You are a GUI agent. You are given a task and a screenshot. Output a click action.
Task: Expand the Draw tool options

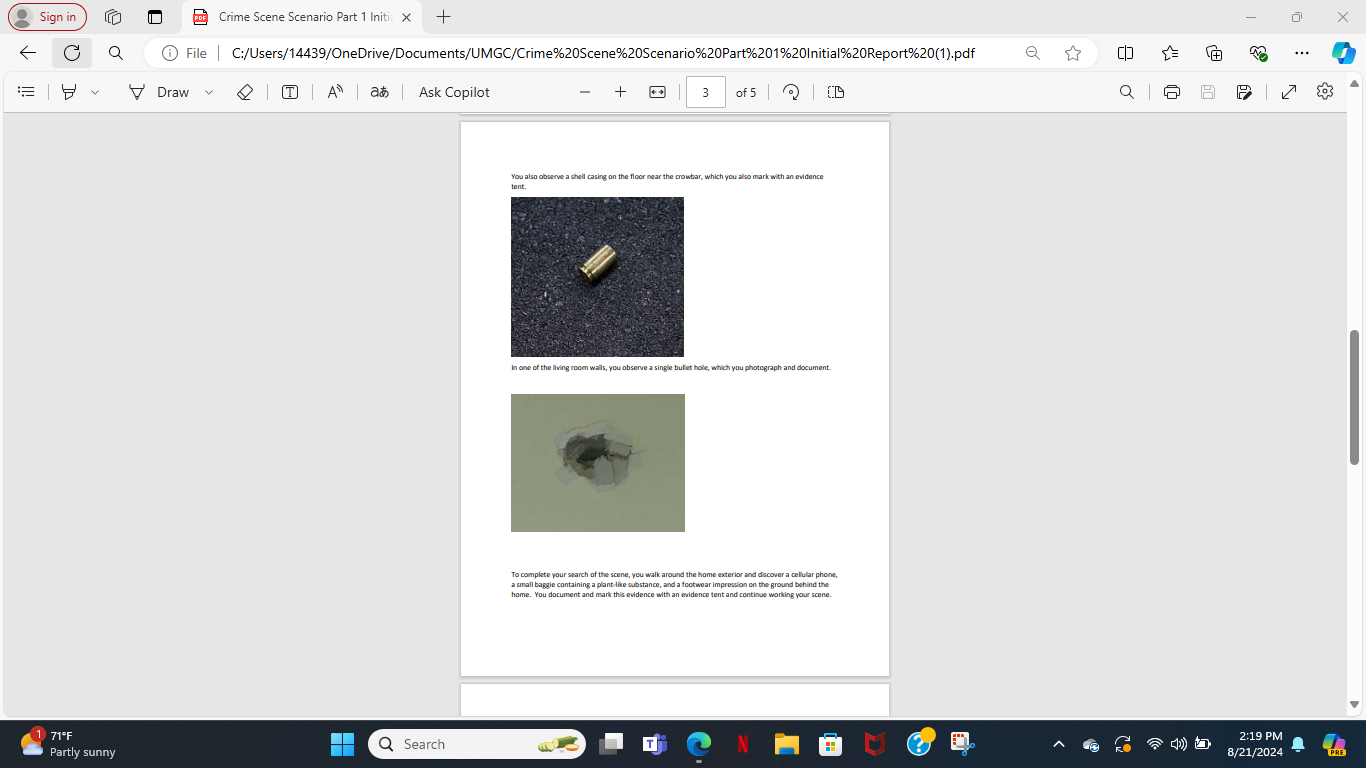tap(208, 91)
